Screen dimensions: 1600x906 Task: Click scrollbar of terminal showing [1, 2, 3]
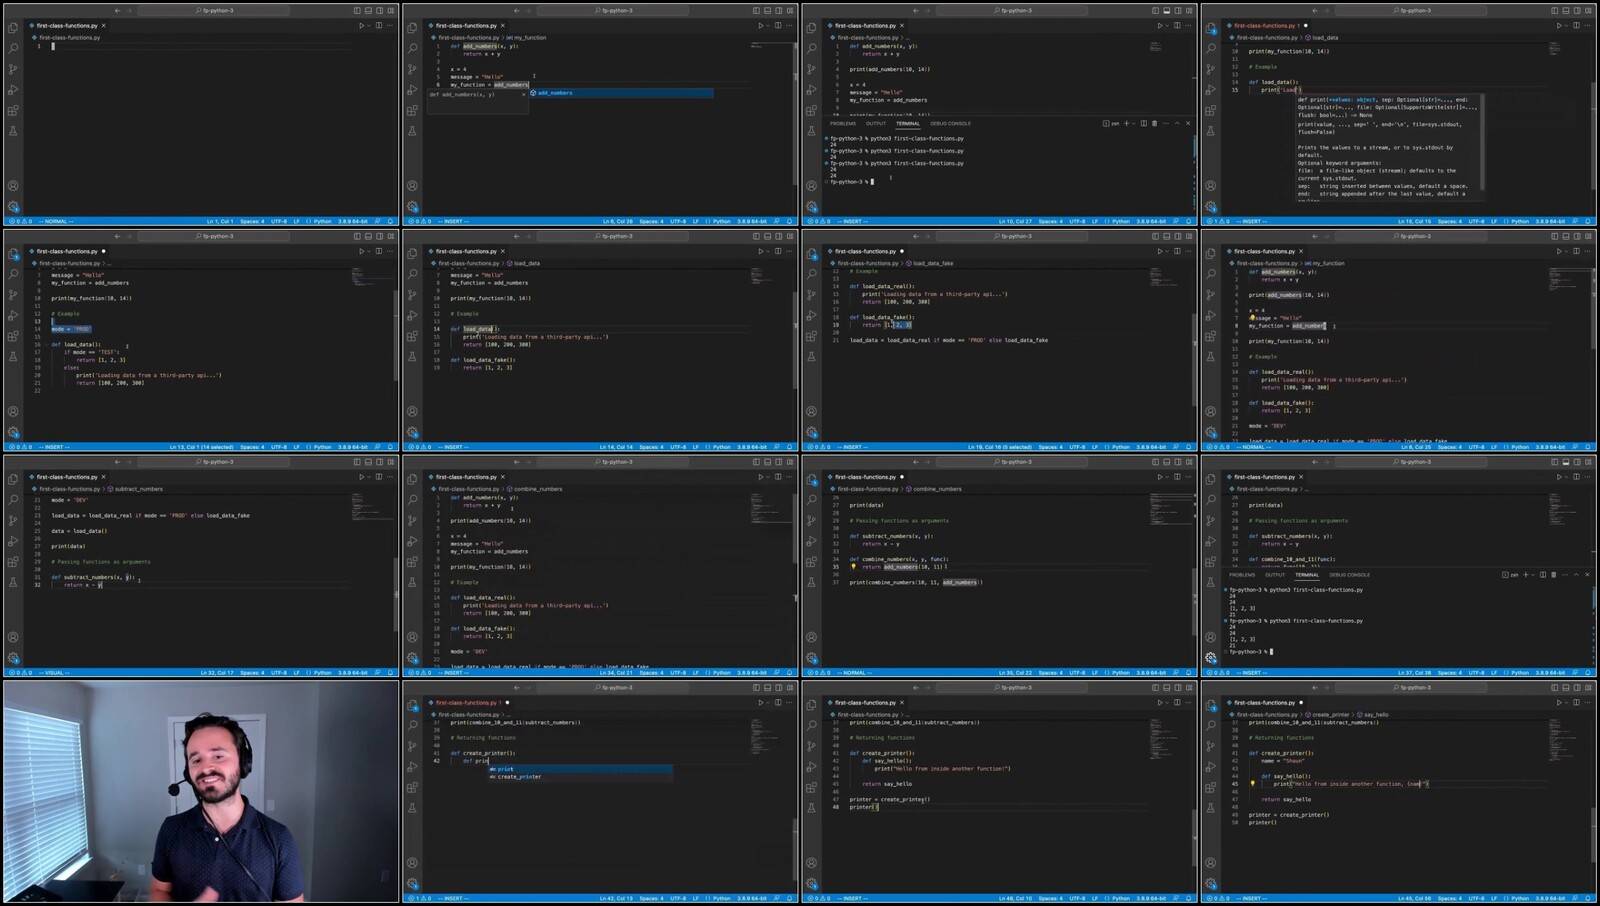point(1594,600)
